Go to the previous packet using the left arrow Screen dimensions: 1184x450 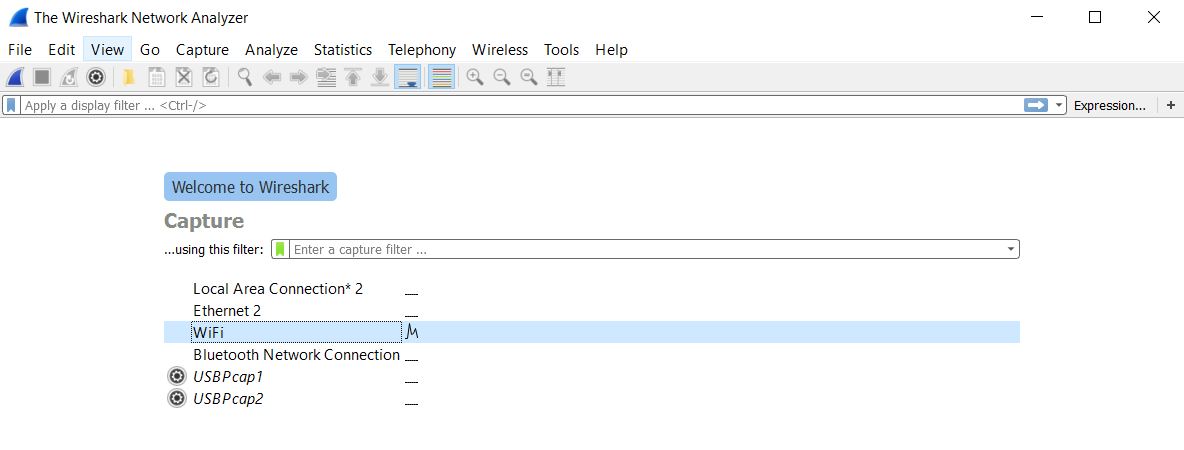coord(272,77)
